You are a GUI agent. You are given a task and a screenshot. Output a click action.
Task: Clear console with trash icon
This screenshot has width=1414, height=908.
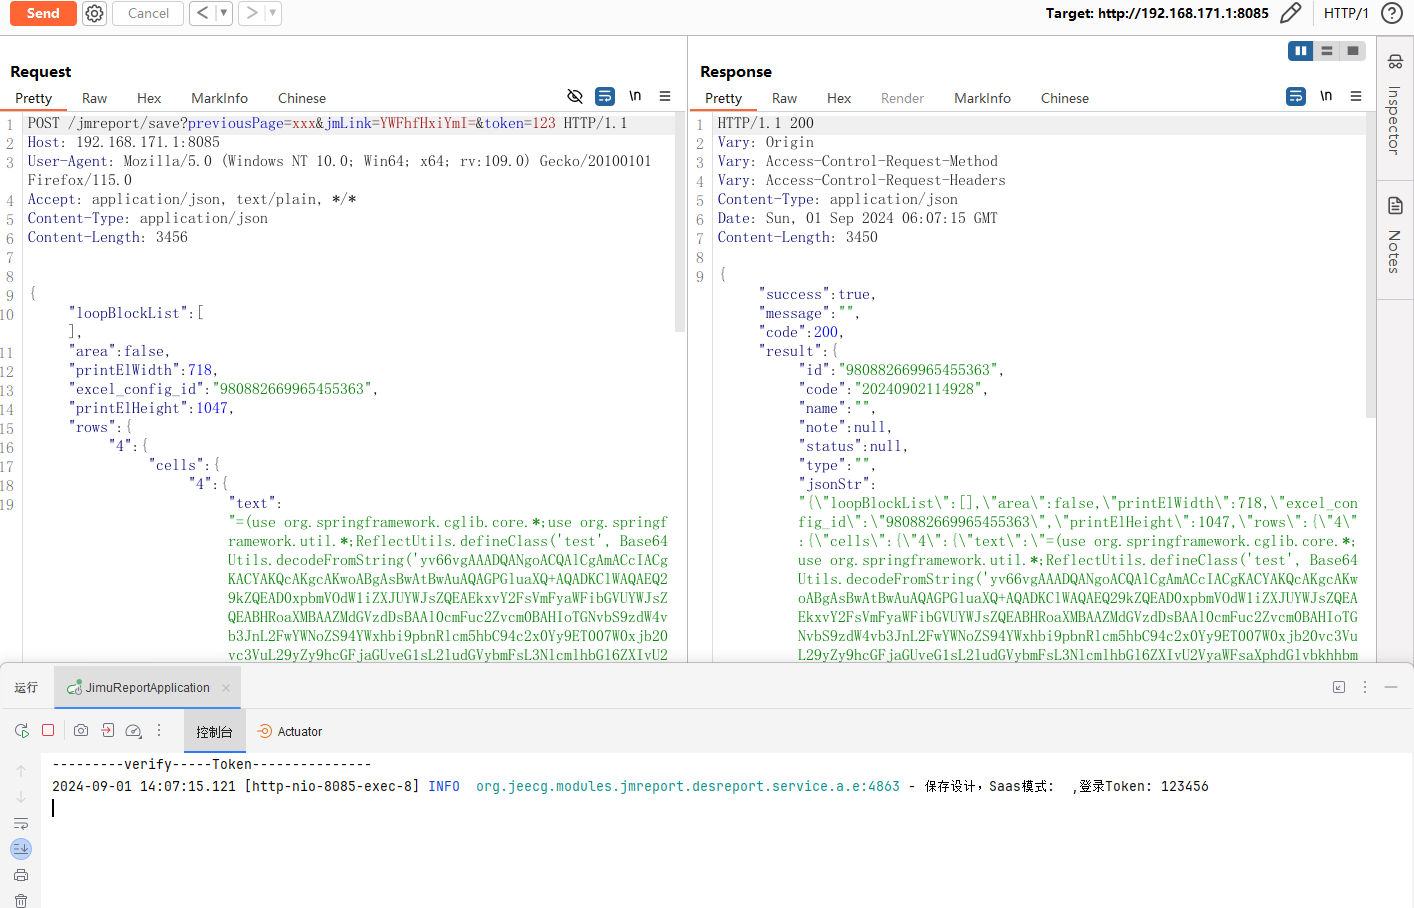[21, 900]
